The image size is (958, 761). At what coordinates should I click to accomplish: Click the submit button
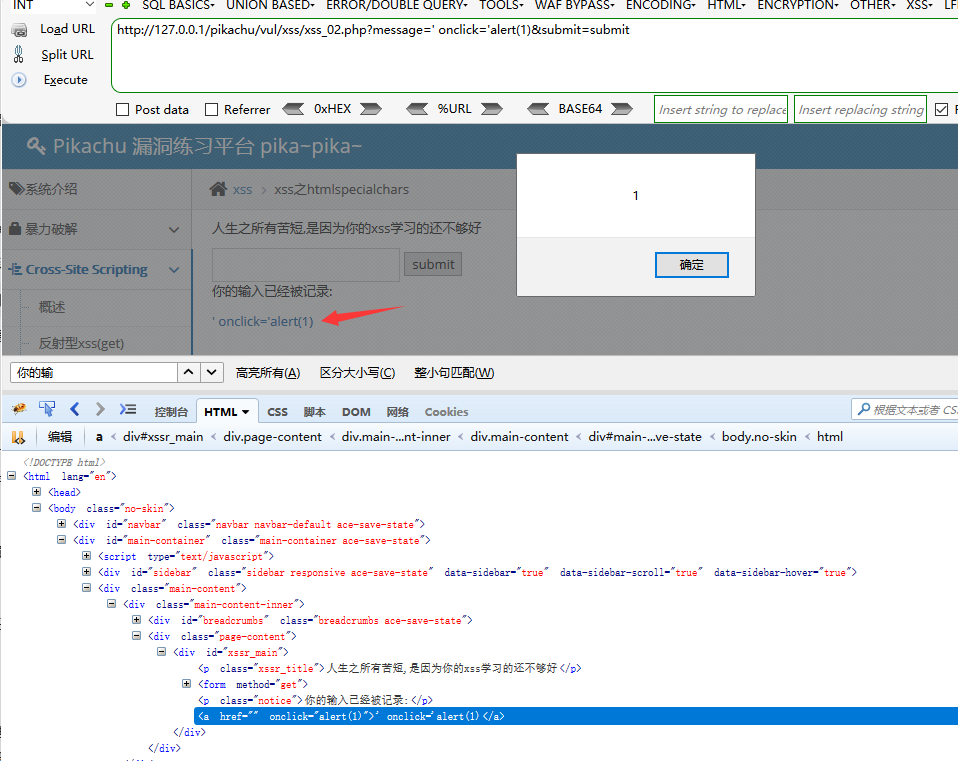coord(433,264)
